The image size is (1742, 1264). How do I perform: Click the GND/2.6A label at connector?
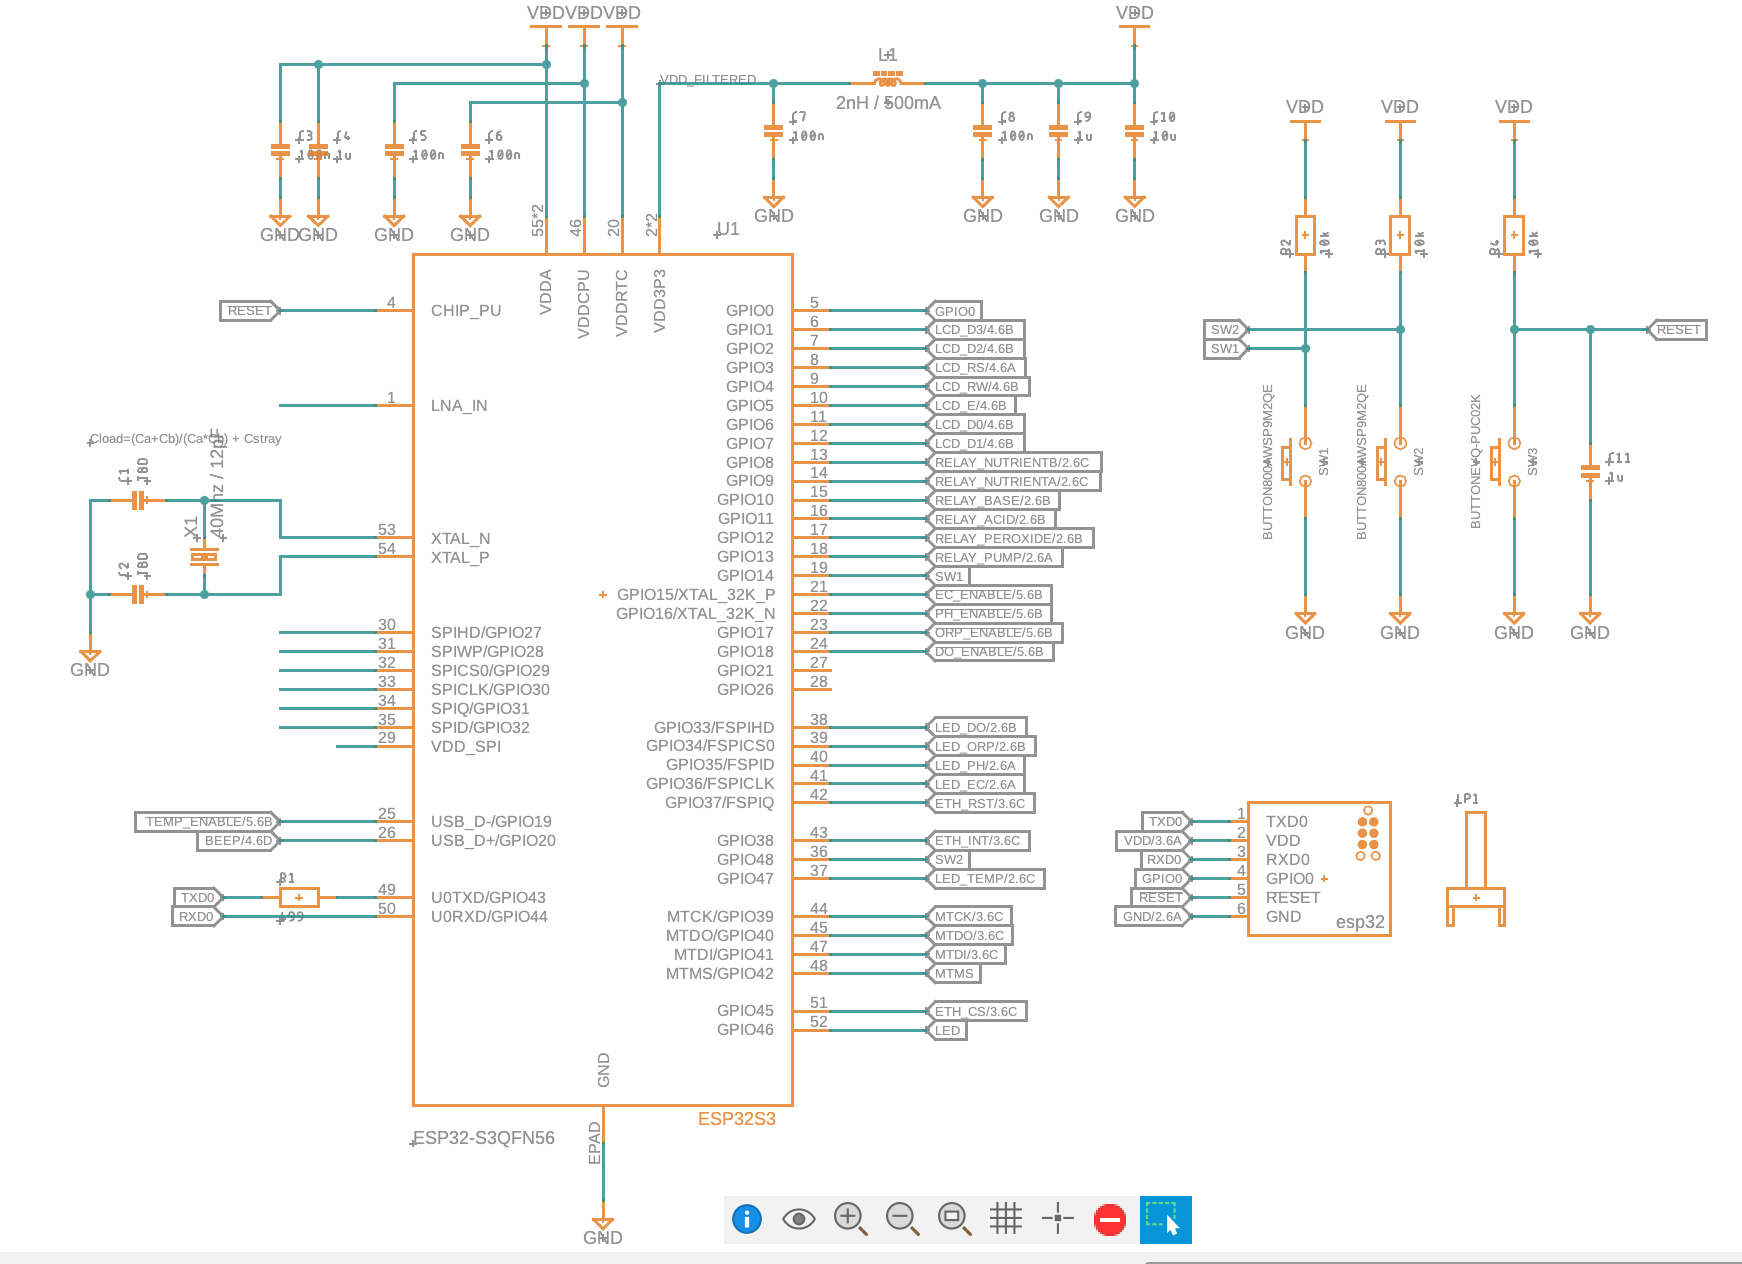pyautogui.click(x=1153, y=917)
